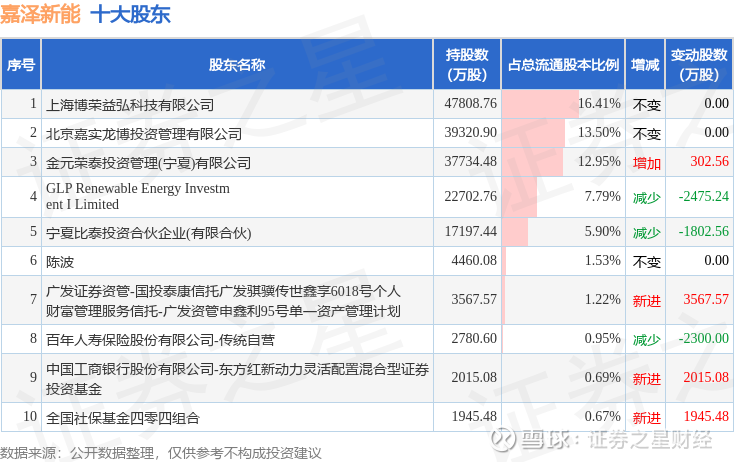Image resolution: width=734 pixels, height=462 pixels.
Task: Click the red 增加 status in row 3
Action: 646,163
